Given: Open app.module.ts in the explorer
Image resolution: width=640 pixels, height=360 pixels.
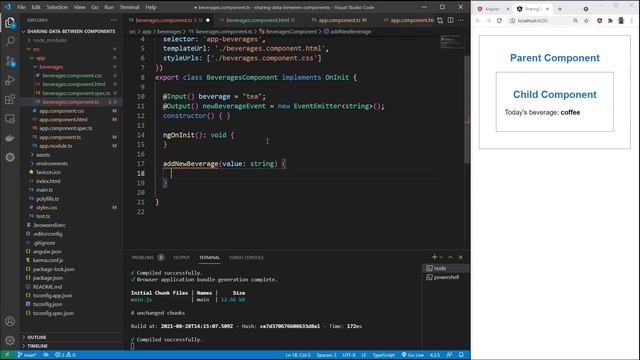Looking at the screenshot, I should click(x=56, y=146).
